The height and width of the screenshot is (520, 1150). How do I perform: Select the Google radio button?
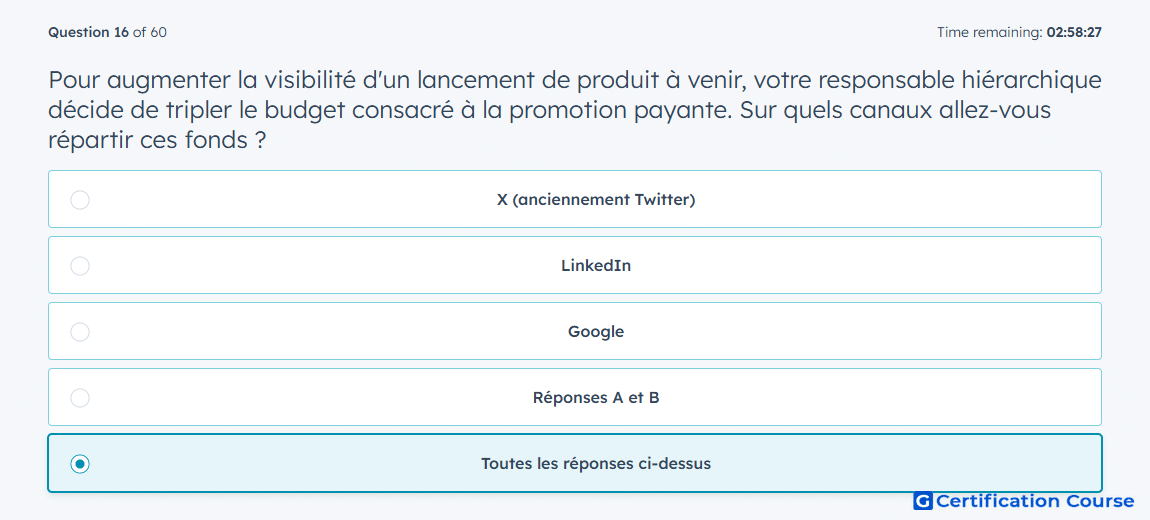click(80, 332)
